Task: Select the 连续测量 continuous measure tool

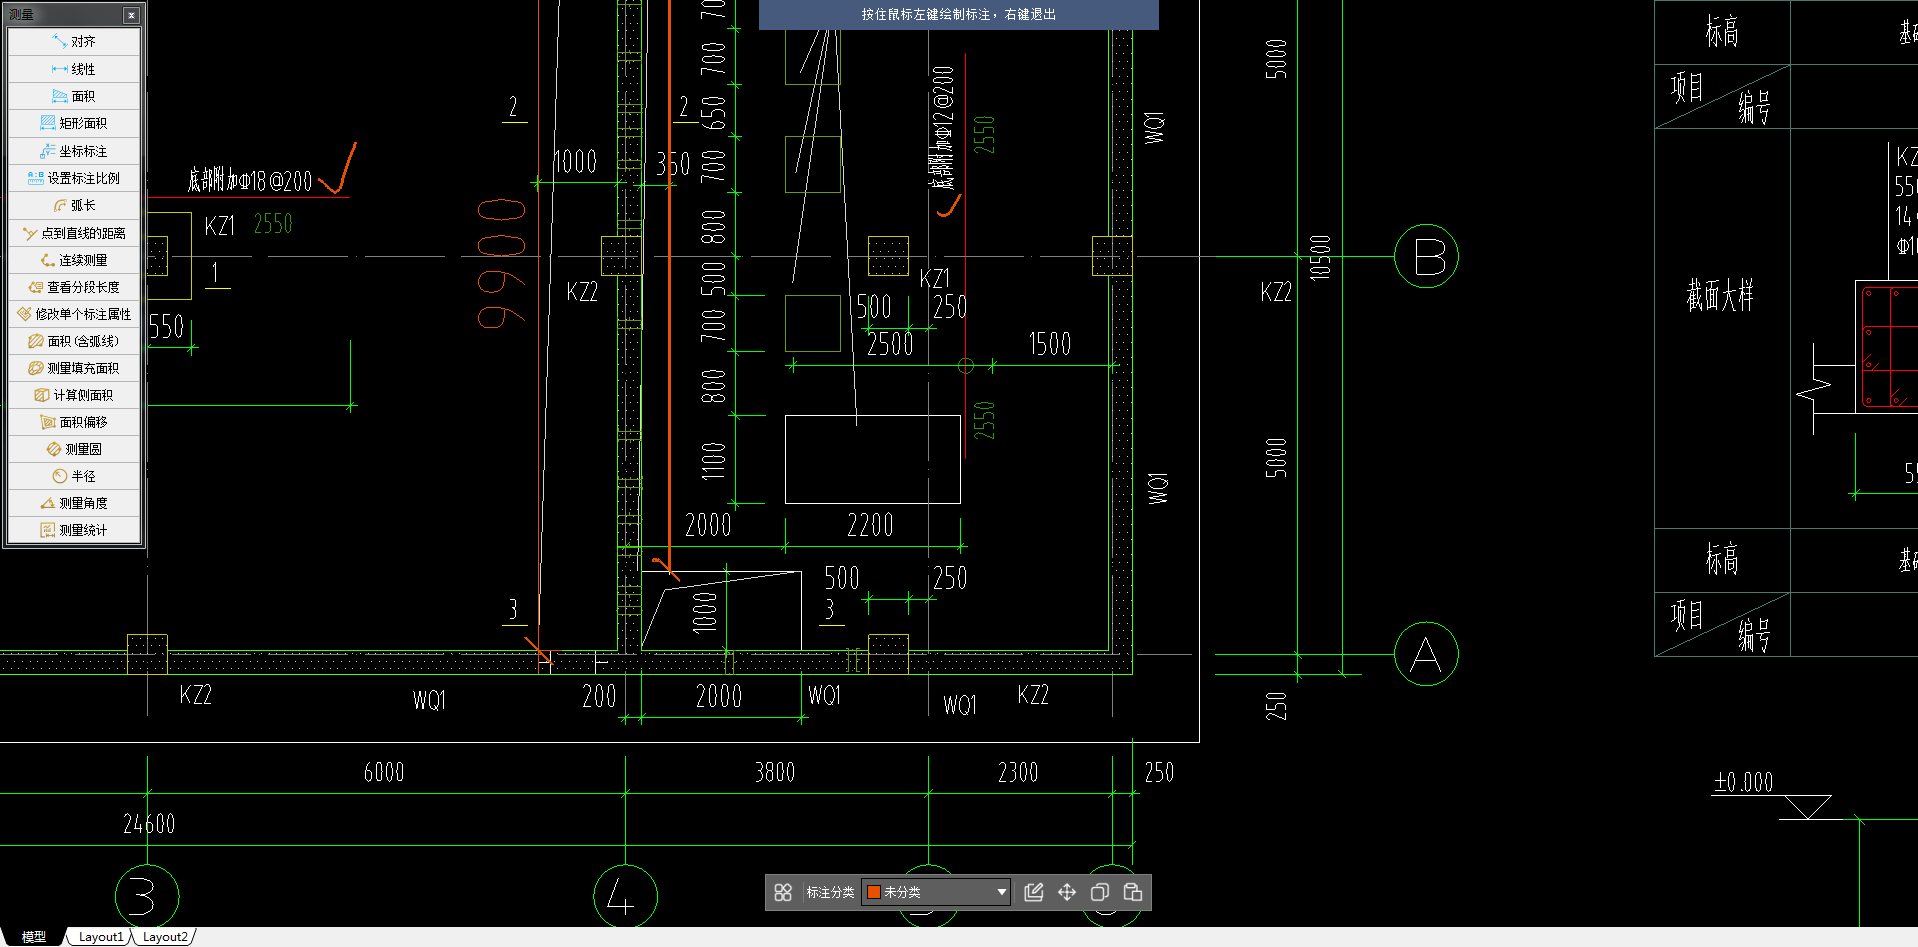Action: tap(74, 260)
